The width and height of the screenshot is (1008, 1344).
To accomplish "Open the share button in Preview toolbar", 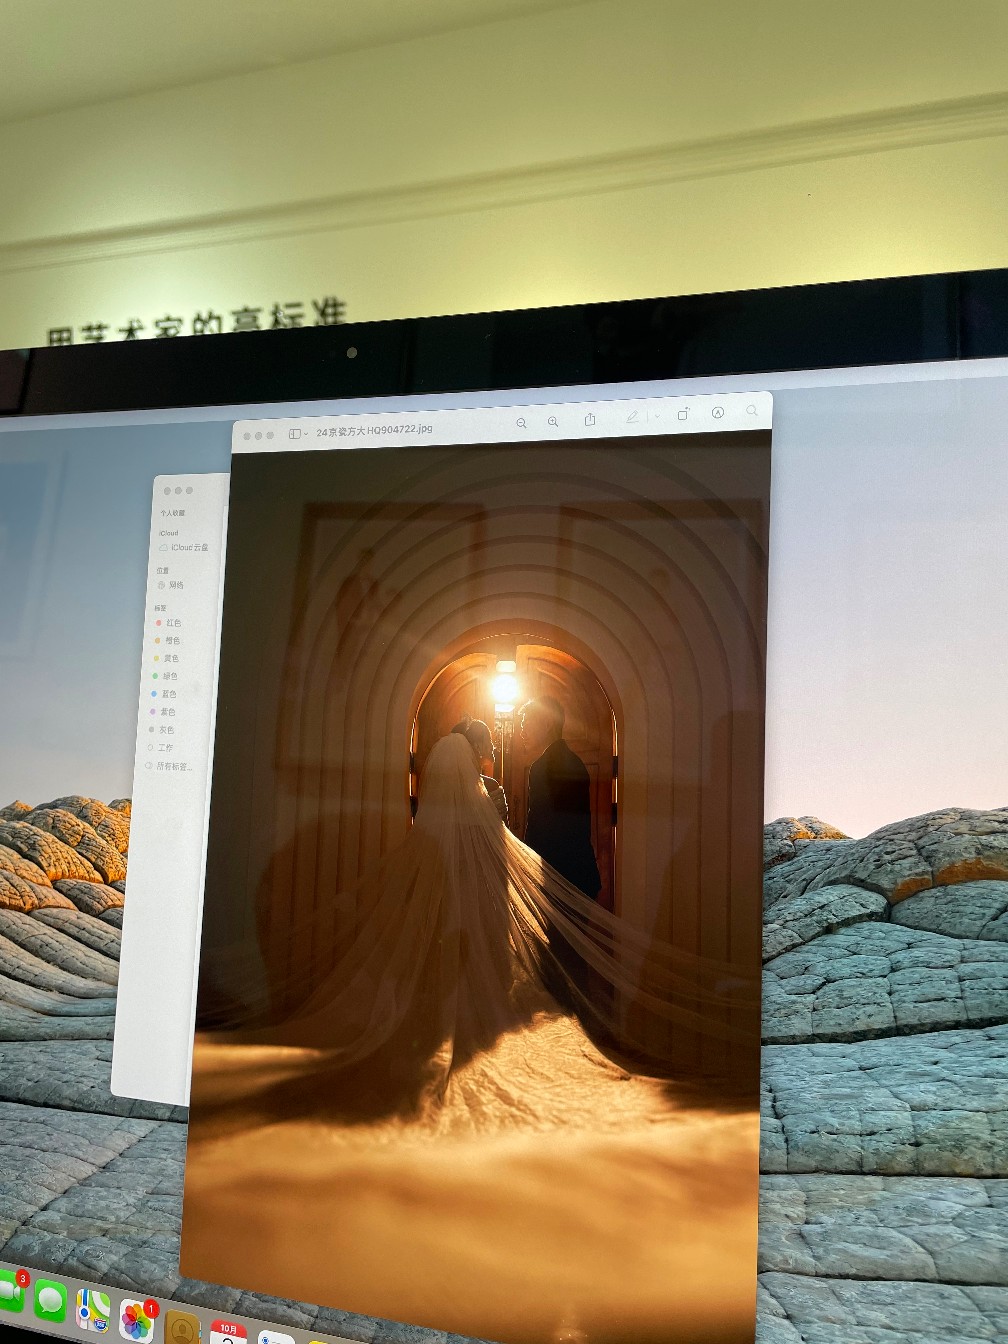I will tap(590, 419).
